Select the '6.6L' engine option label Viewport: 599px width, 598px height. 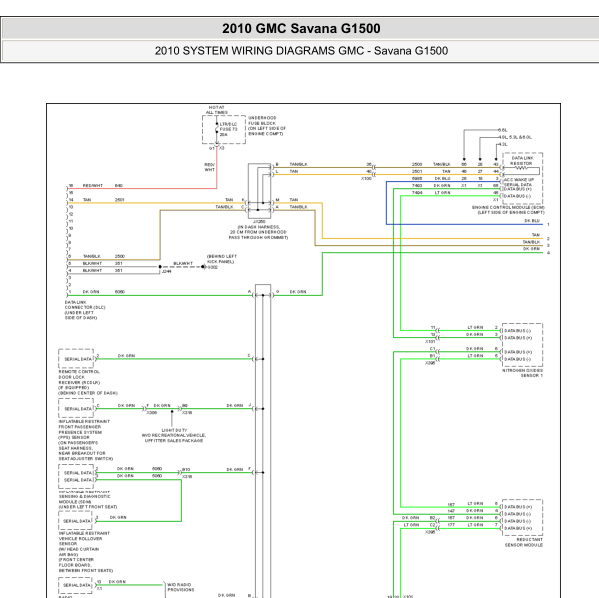[502, 130]
